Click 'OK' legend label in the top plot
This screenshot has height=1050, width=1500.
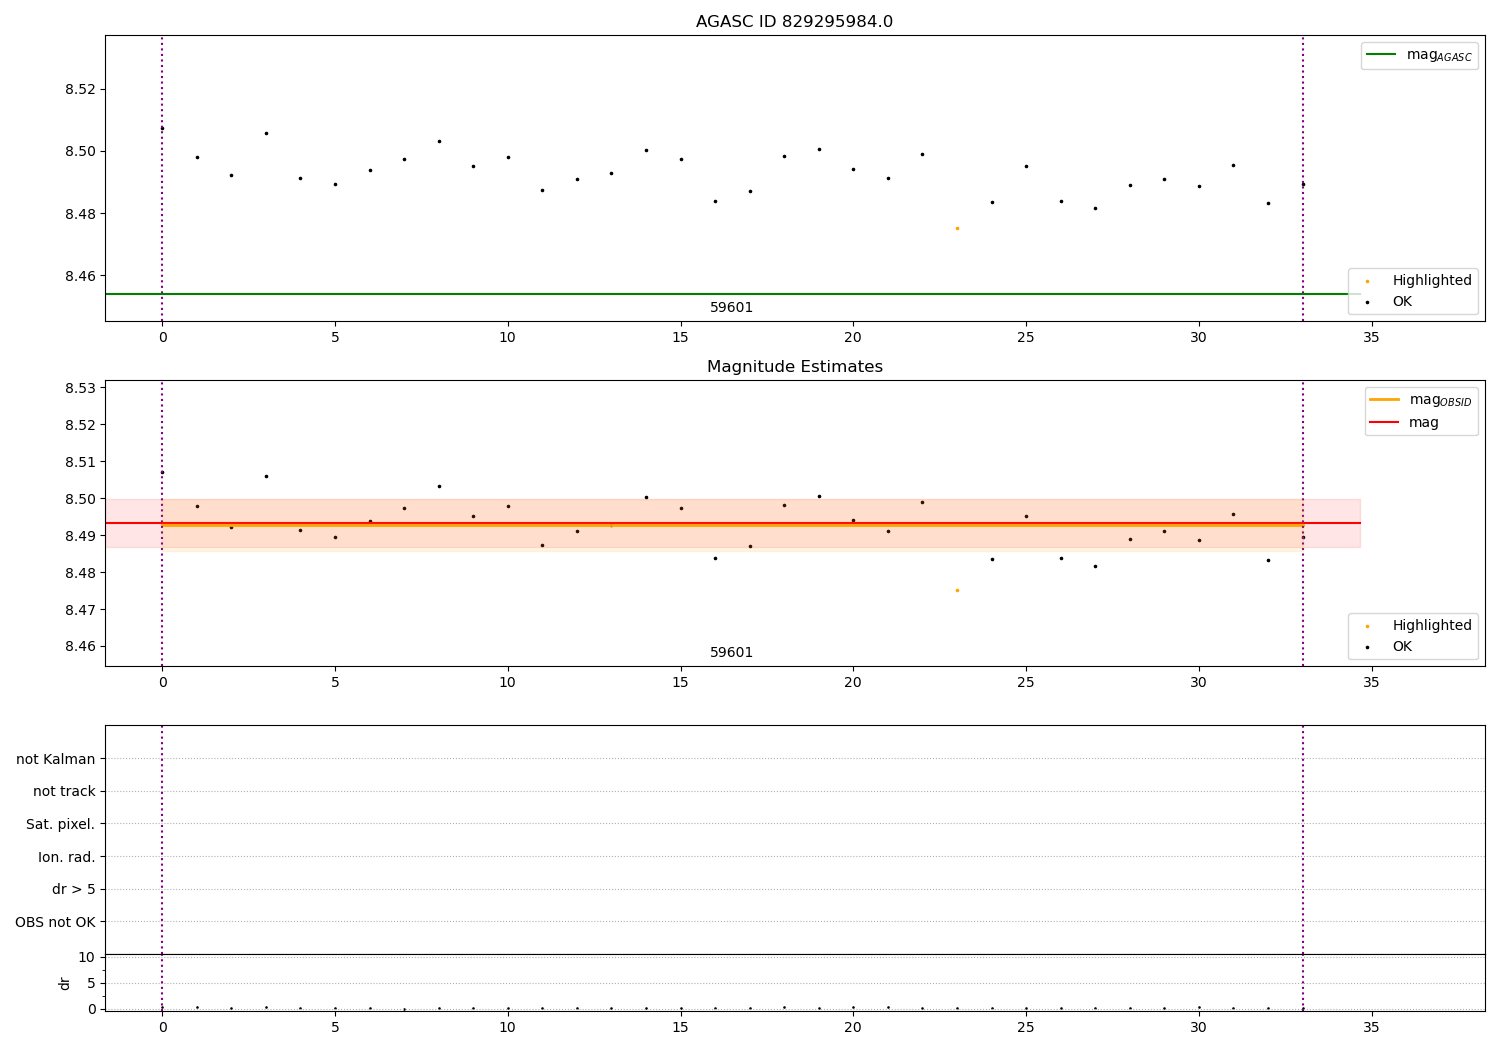pos(1402,302)
